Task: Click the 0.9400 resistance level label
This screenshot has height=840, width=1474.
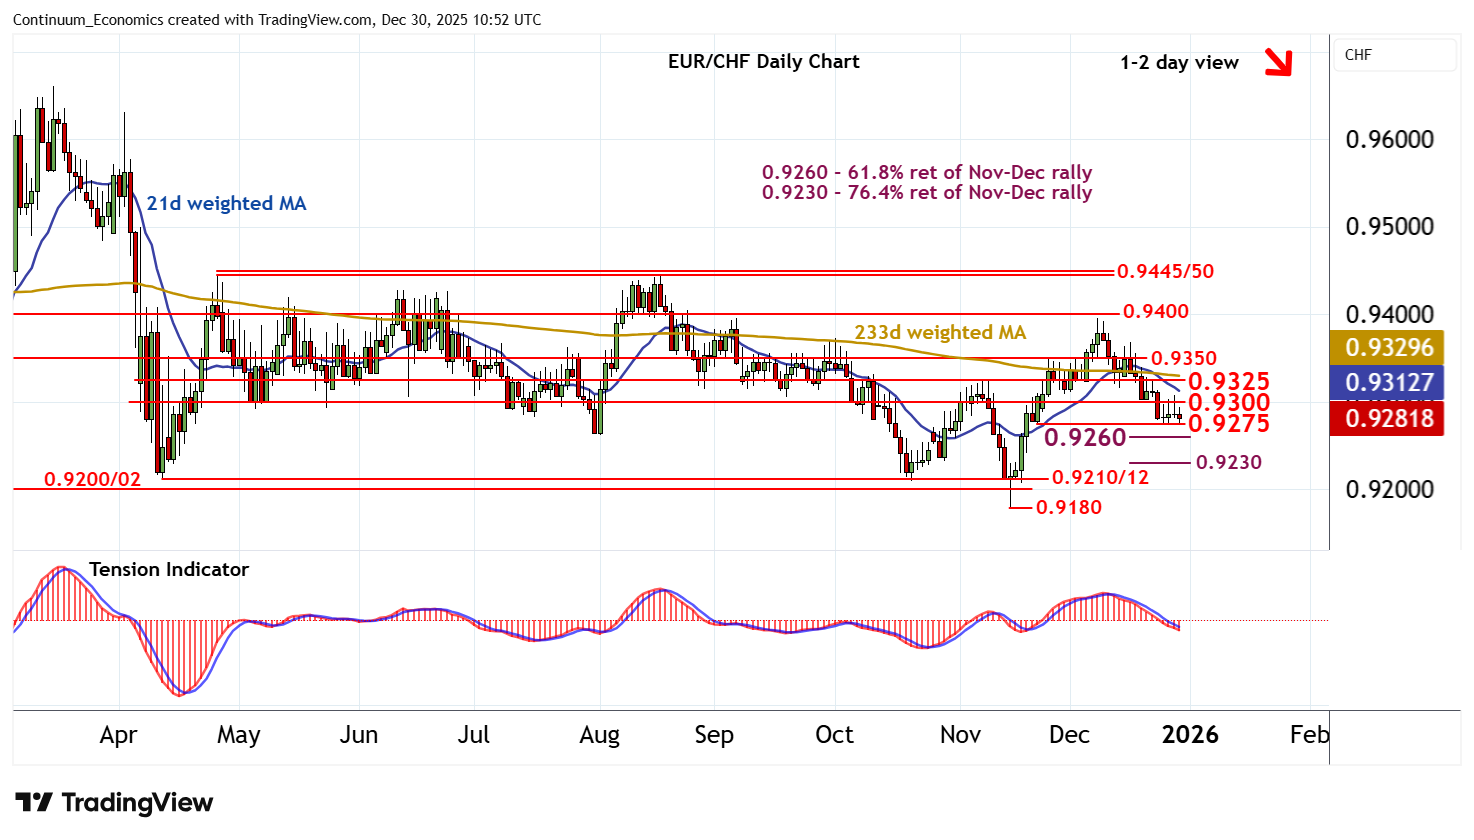Action: coord(1155,312)
